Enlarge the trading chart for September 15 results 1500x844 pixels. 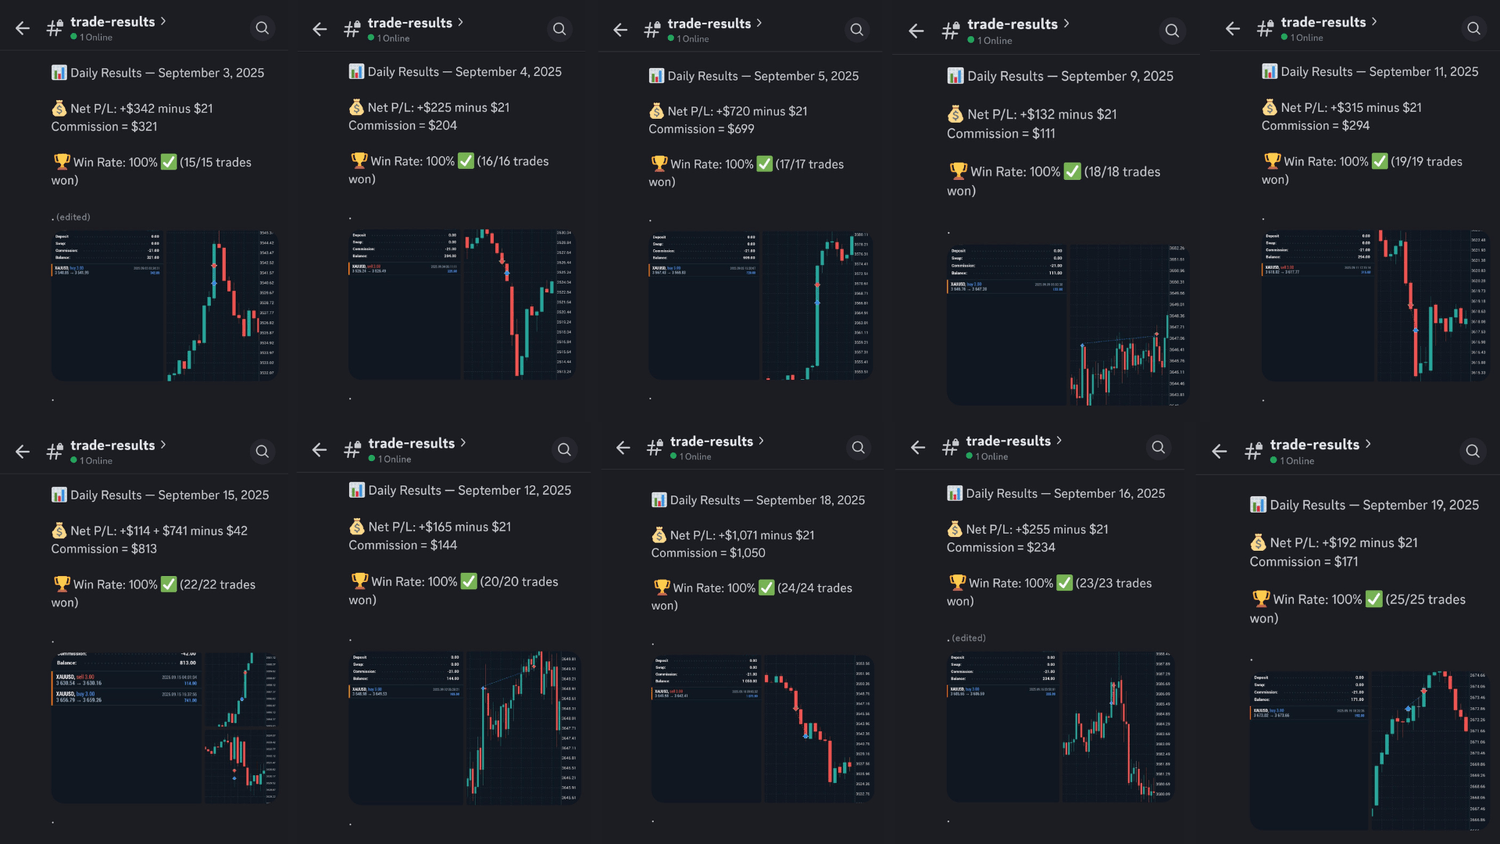coord(164,727)
